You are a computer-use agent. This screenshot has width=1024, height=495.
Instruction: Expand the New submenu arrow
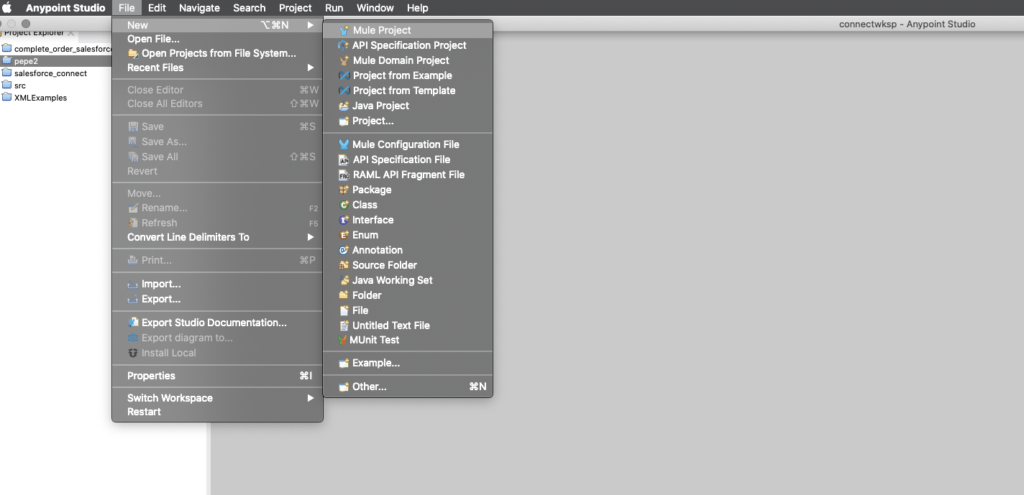click(x=311, y=25)
